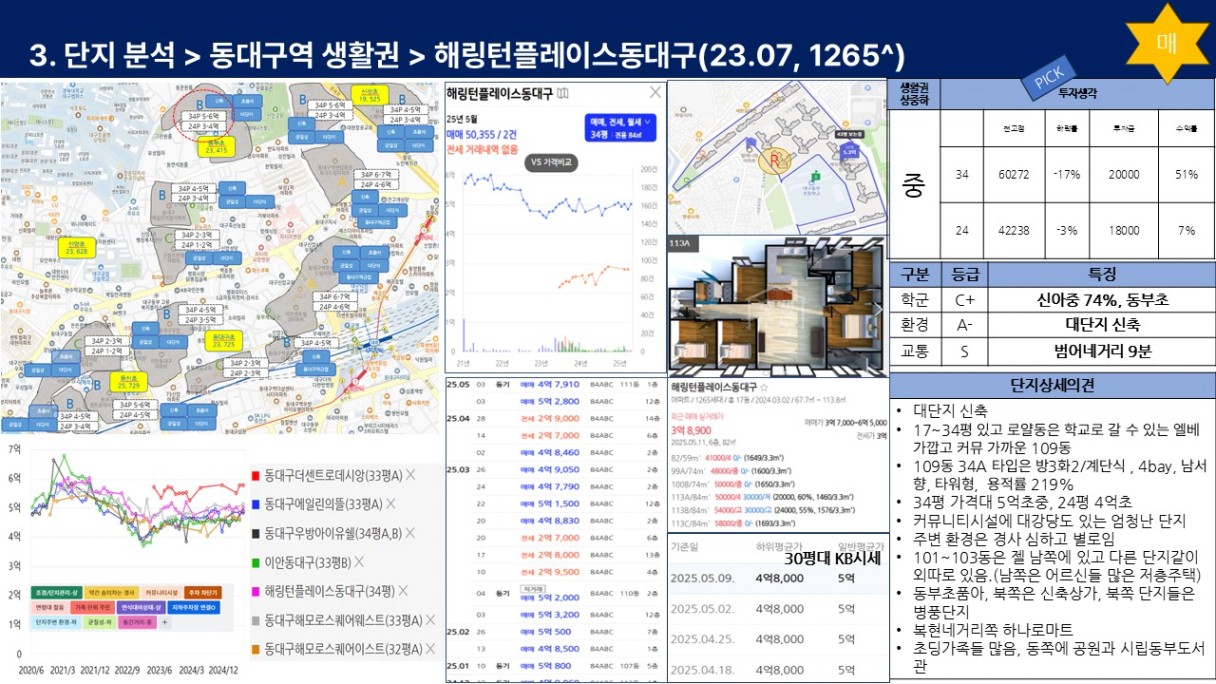This screenshot has height=684, width=1216.
Task: Click the 113A floor plan label
Action: pos(681,242)
